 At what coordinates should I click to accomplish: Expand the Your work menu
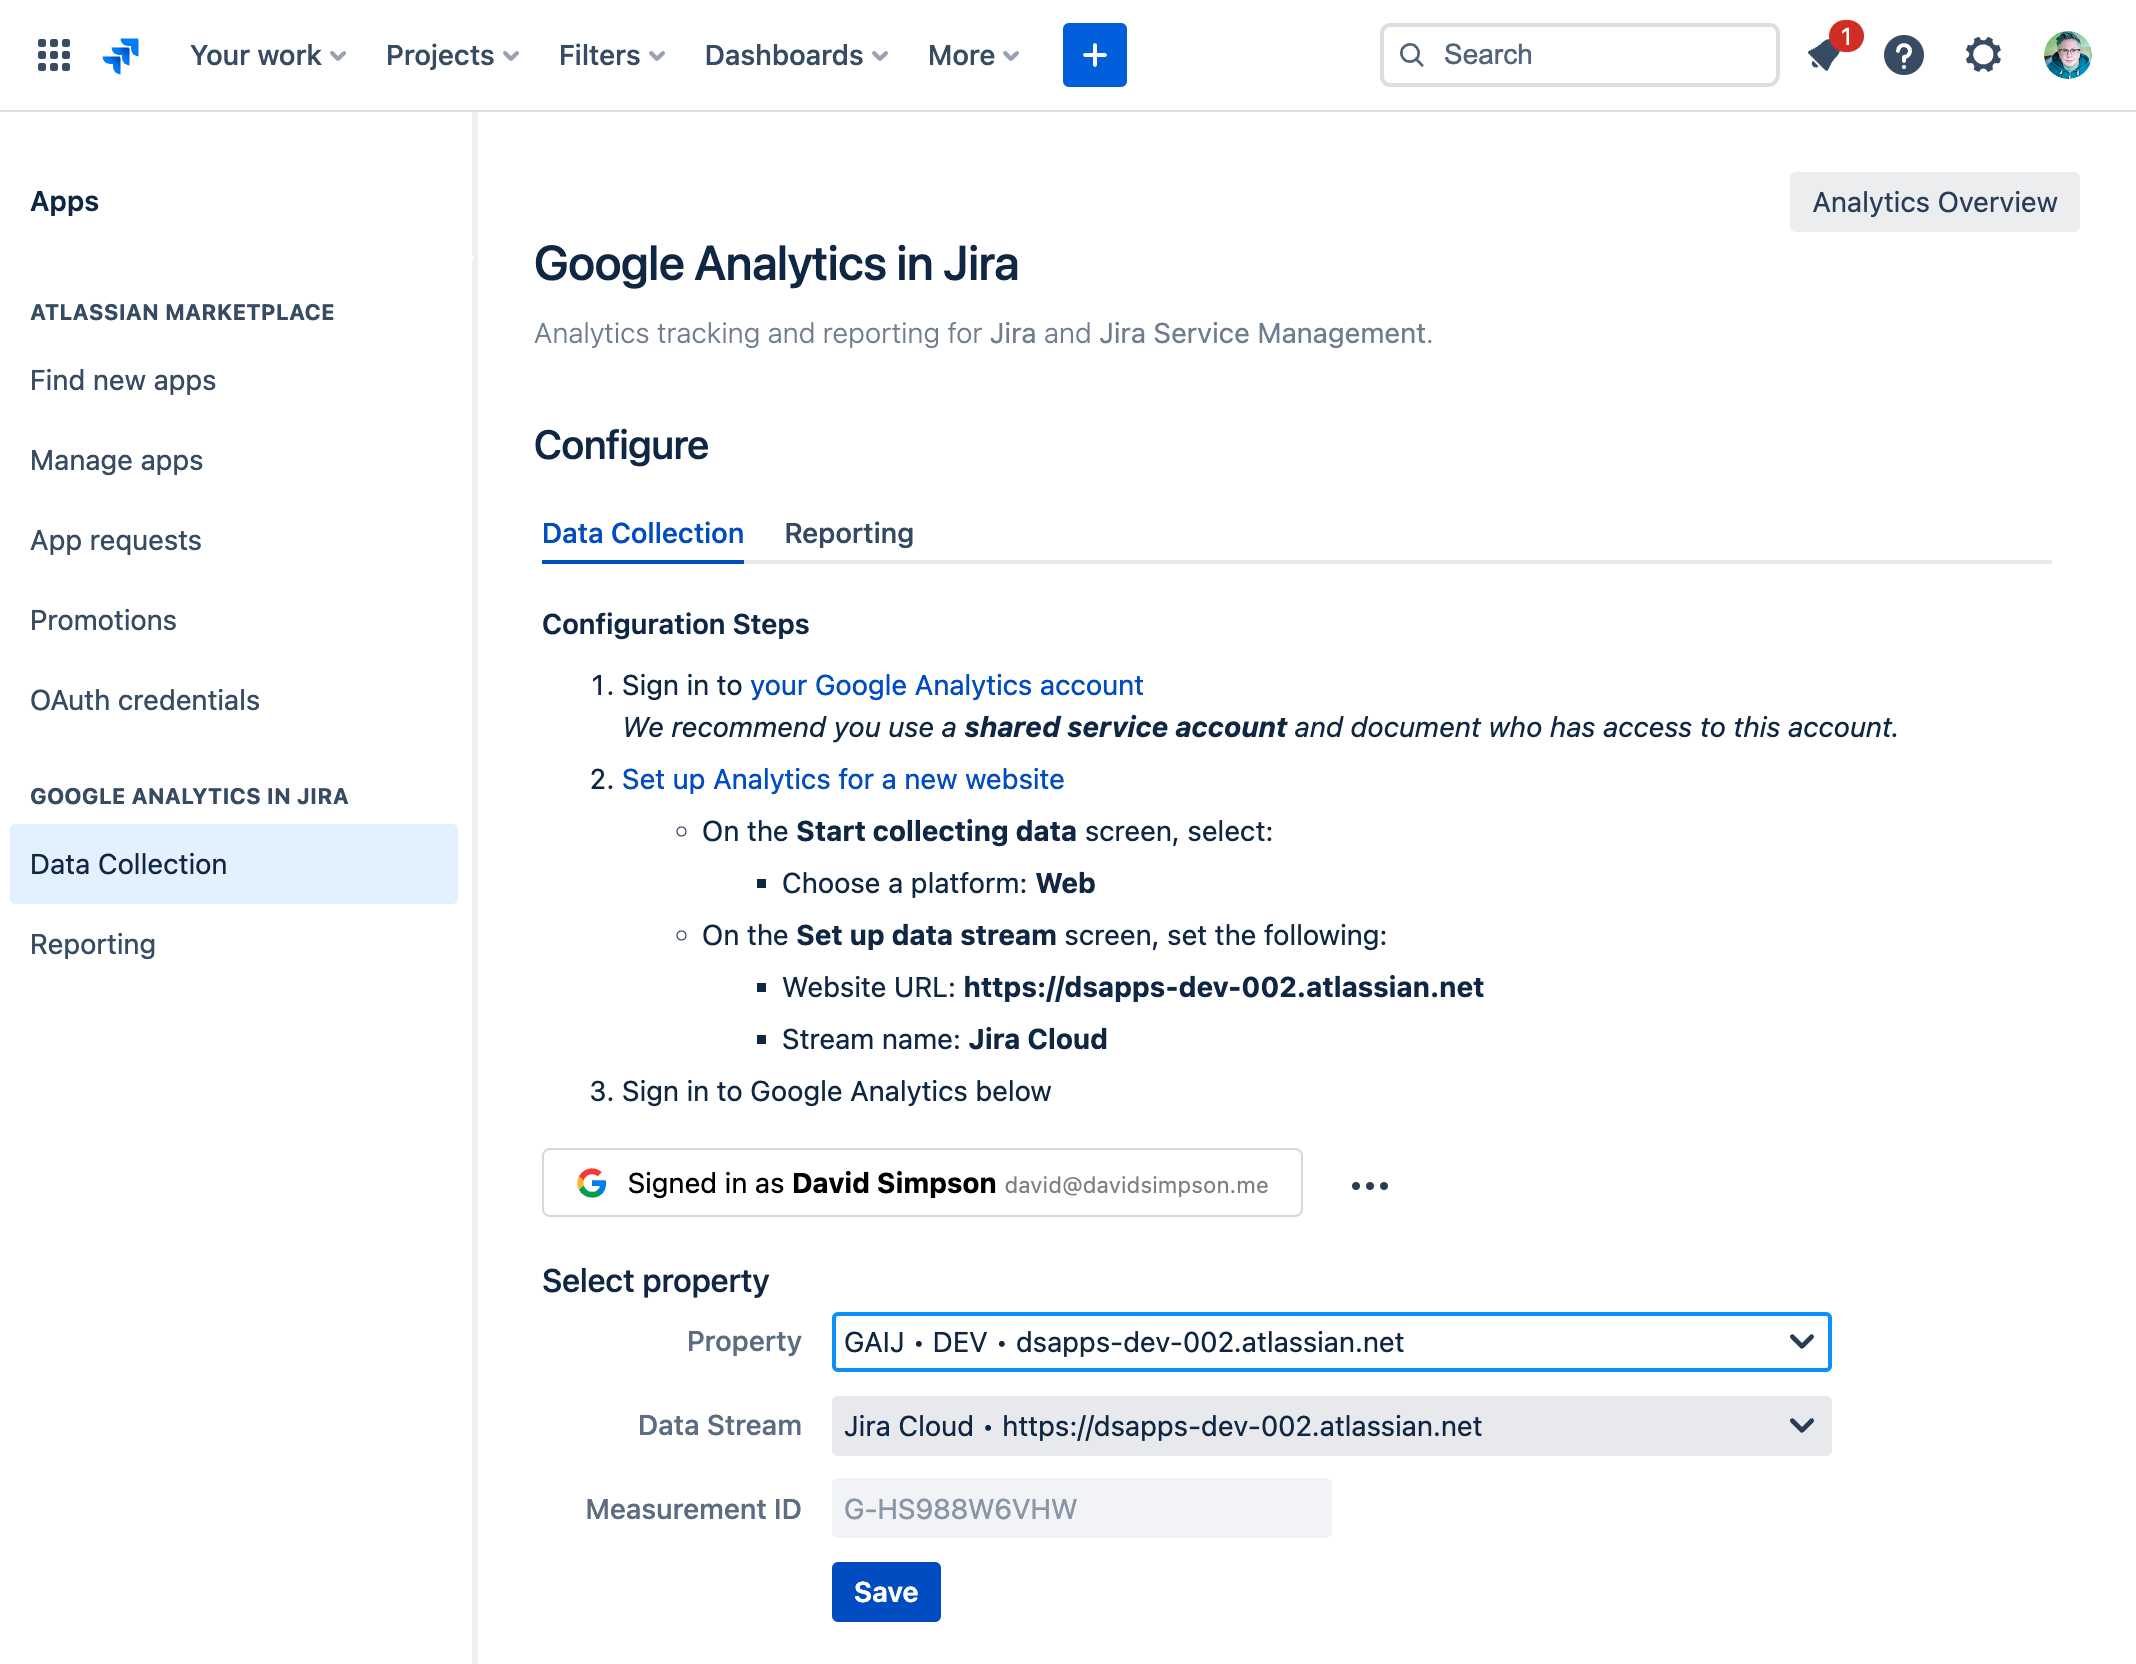coord(267,55)
